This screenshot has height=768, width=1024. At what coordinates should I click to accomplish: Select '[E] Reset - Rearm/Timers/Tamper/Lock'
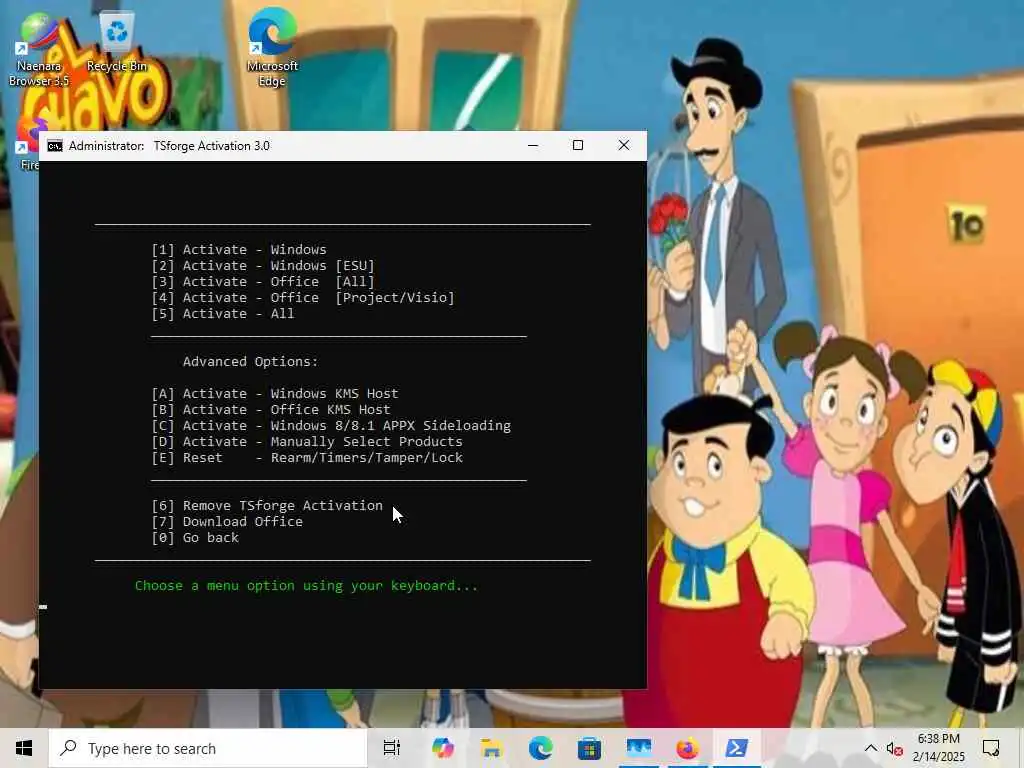[307, 458]
